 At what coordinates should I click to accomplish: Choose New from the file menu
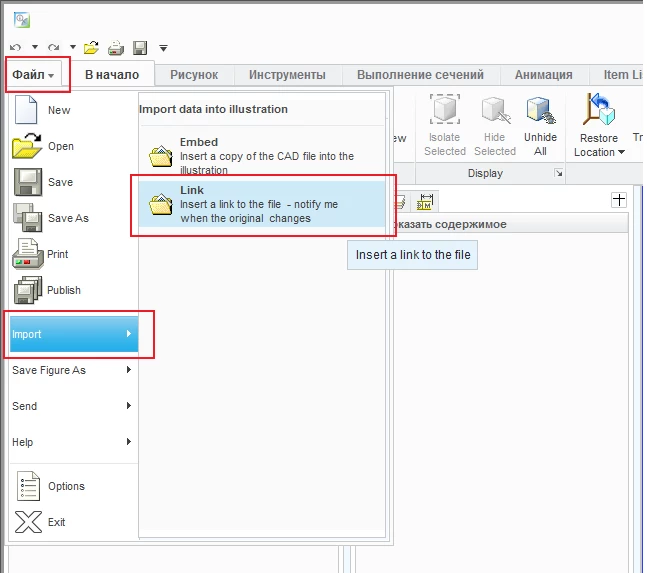click(73, 110)
